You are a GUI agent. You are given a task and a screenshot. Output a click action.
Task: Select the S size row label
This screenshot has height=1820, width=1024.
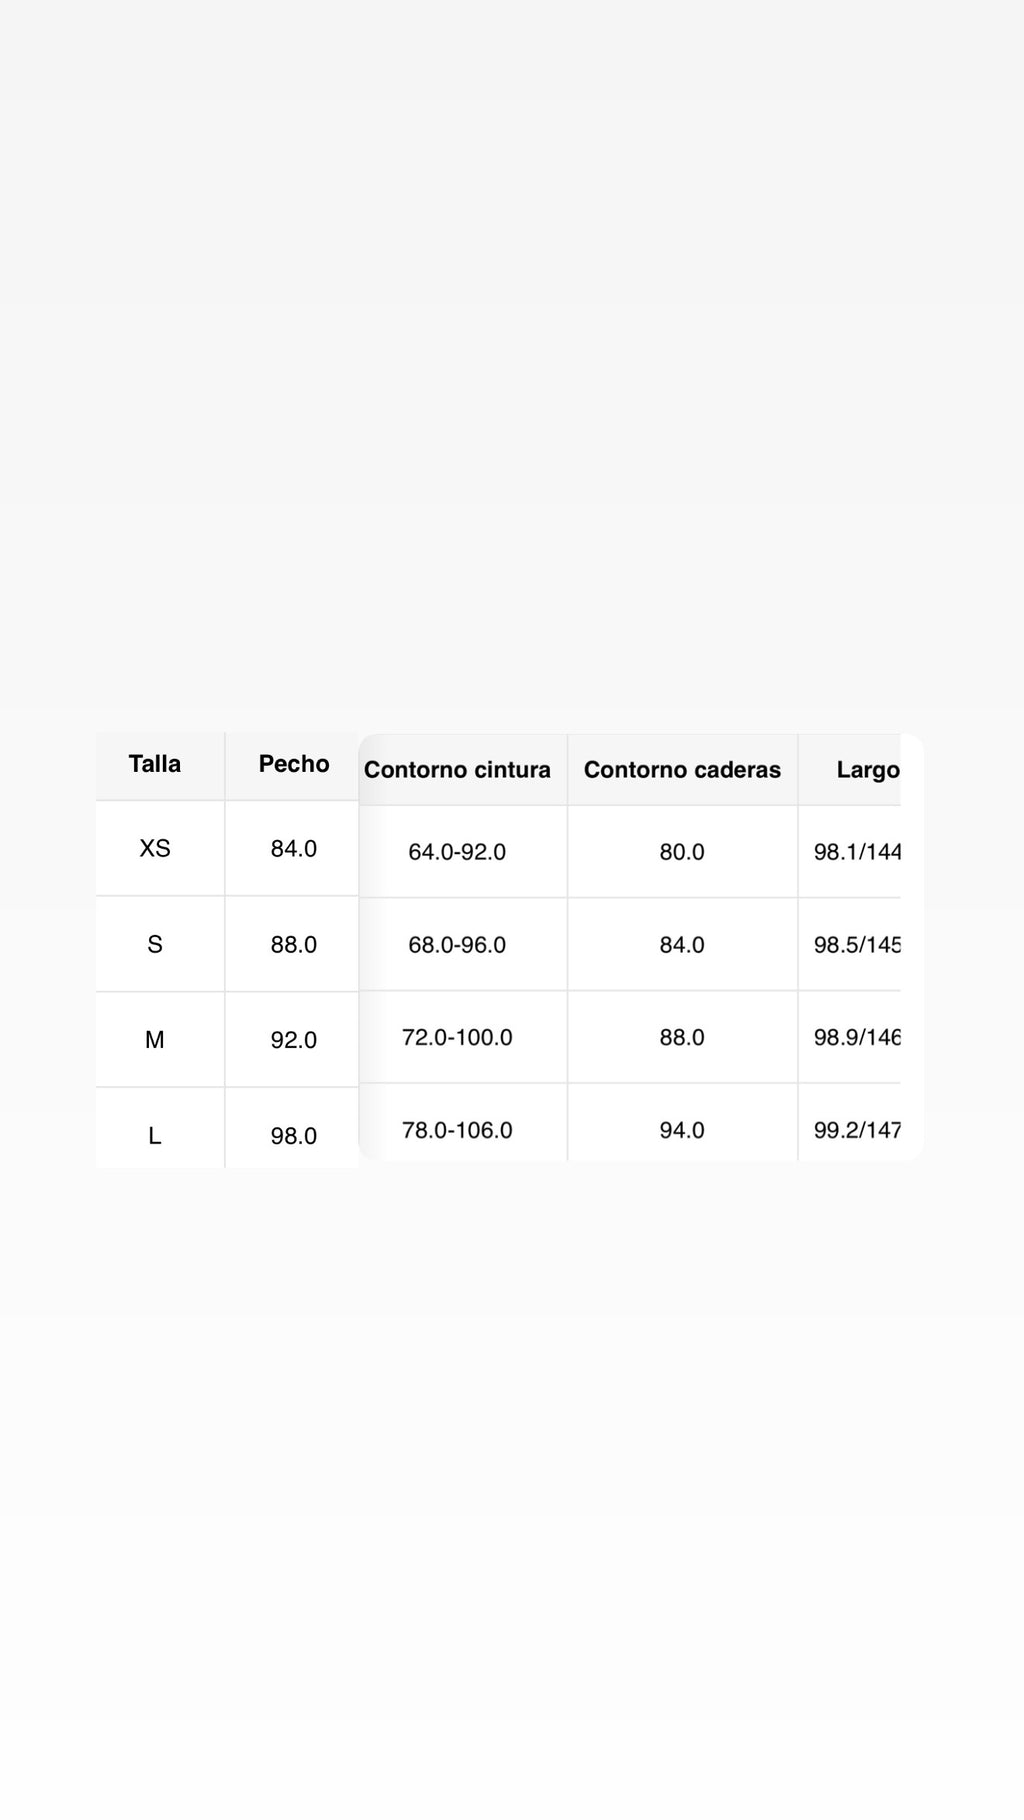tap(155, 944)
